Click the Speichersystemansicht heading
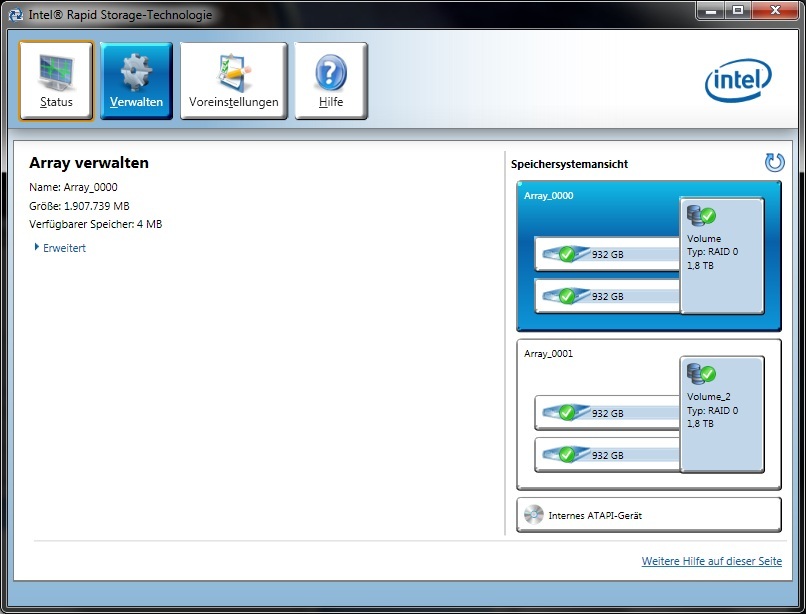This screenshot has width=806, height=615. [570, 164]
